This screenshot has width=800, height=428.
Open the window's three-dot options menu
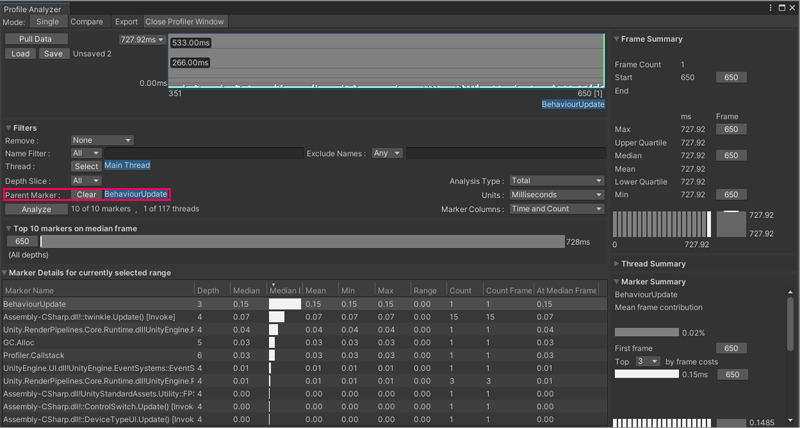click(x=771, y=7)
